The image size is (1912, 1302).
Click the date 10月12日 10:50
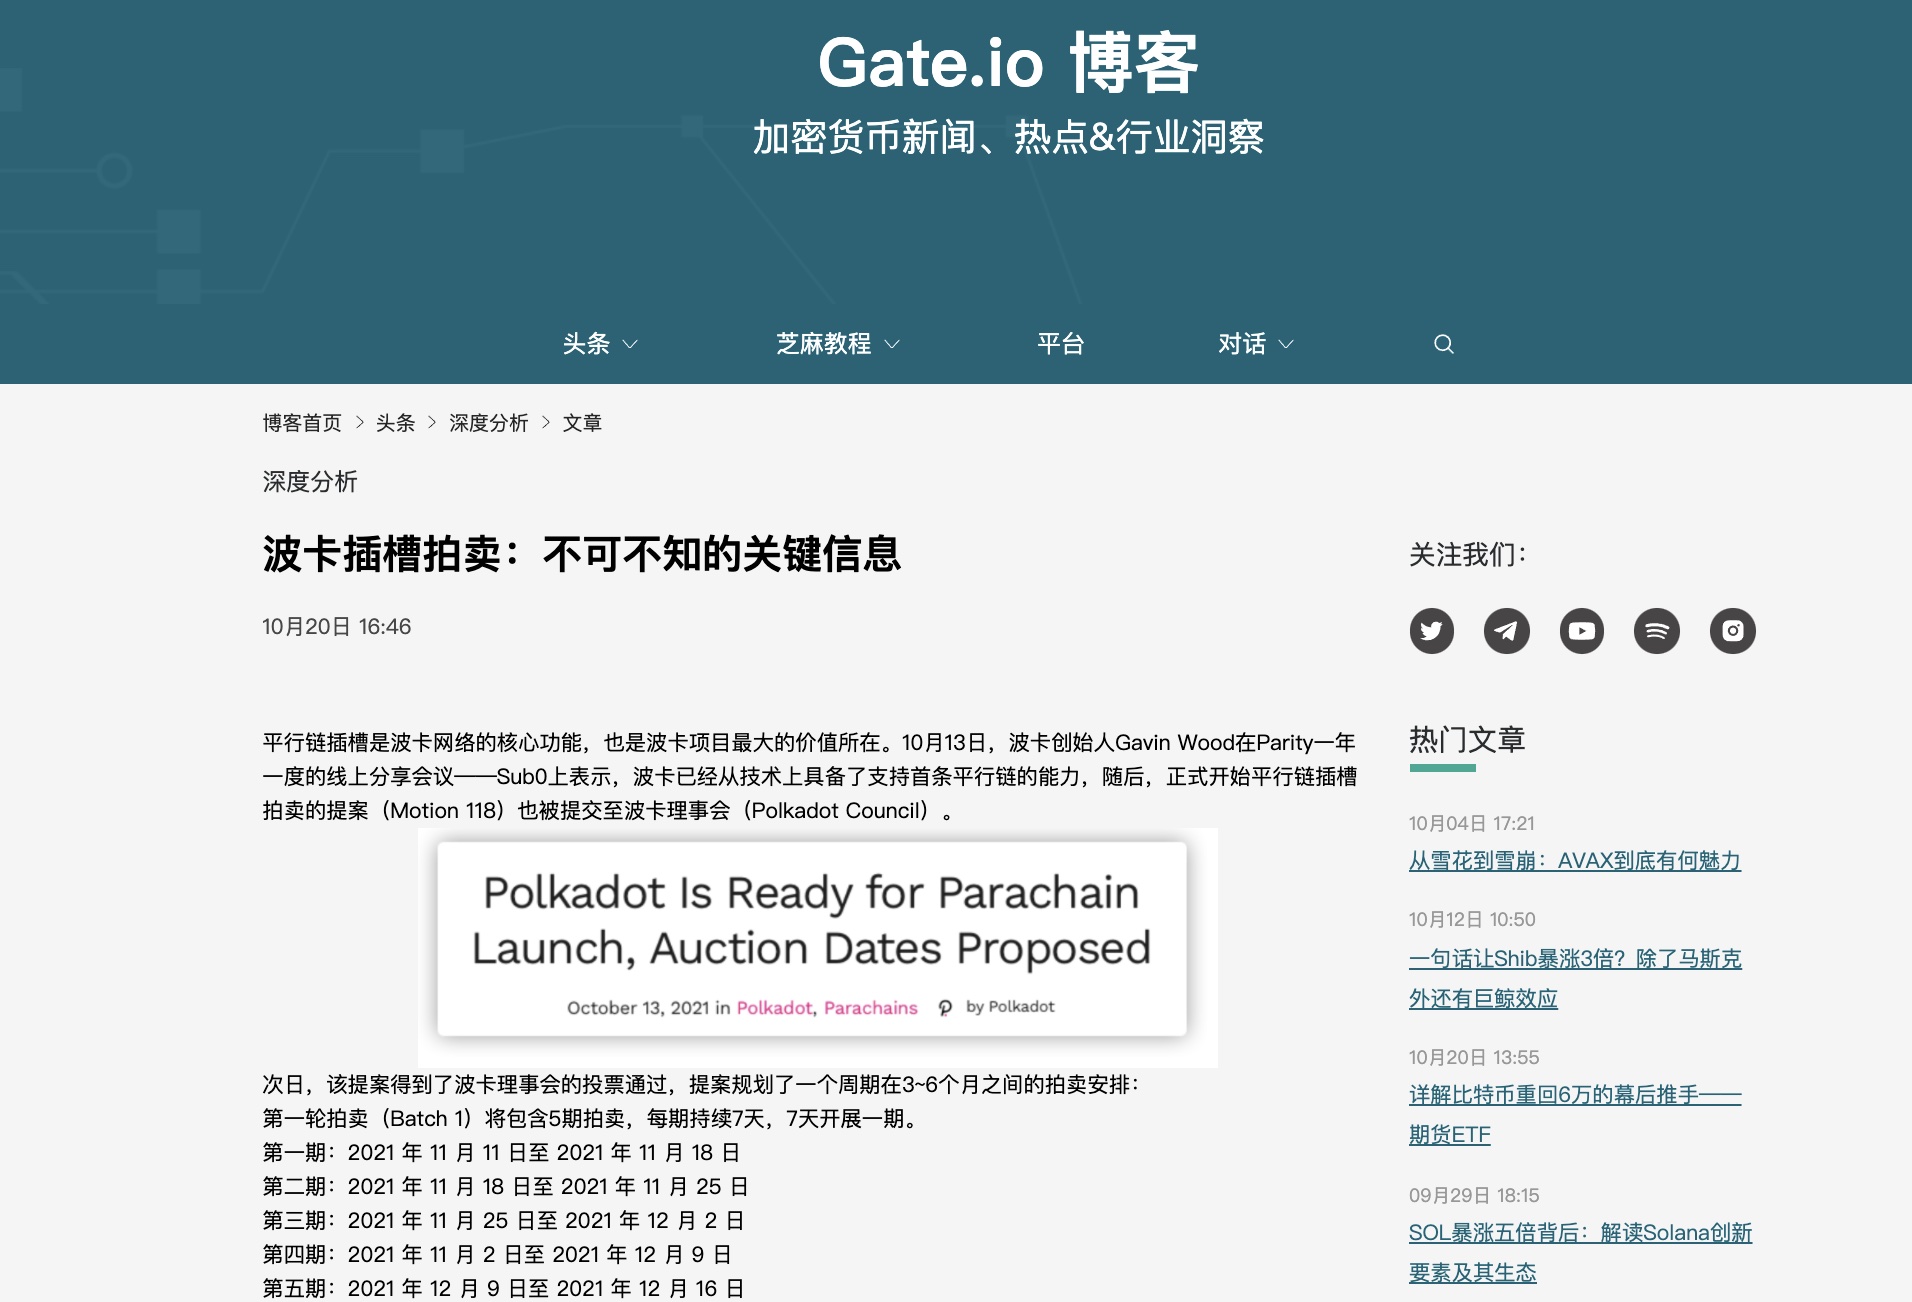tap(1472, 919)
